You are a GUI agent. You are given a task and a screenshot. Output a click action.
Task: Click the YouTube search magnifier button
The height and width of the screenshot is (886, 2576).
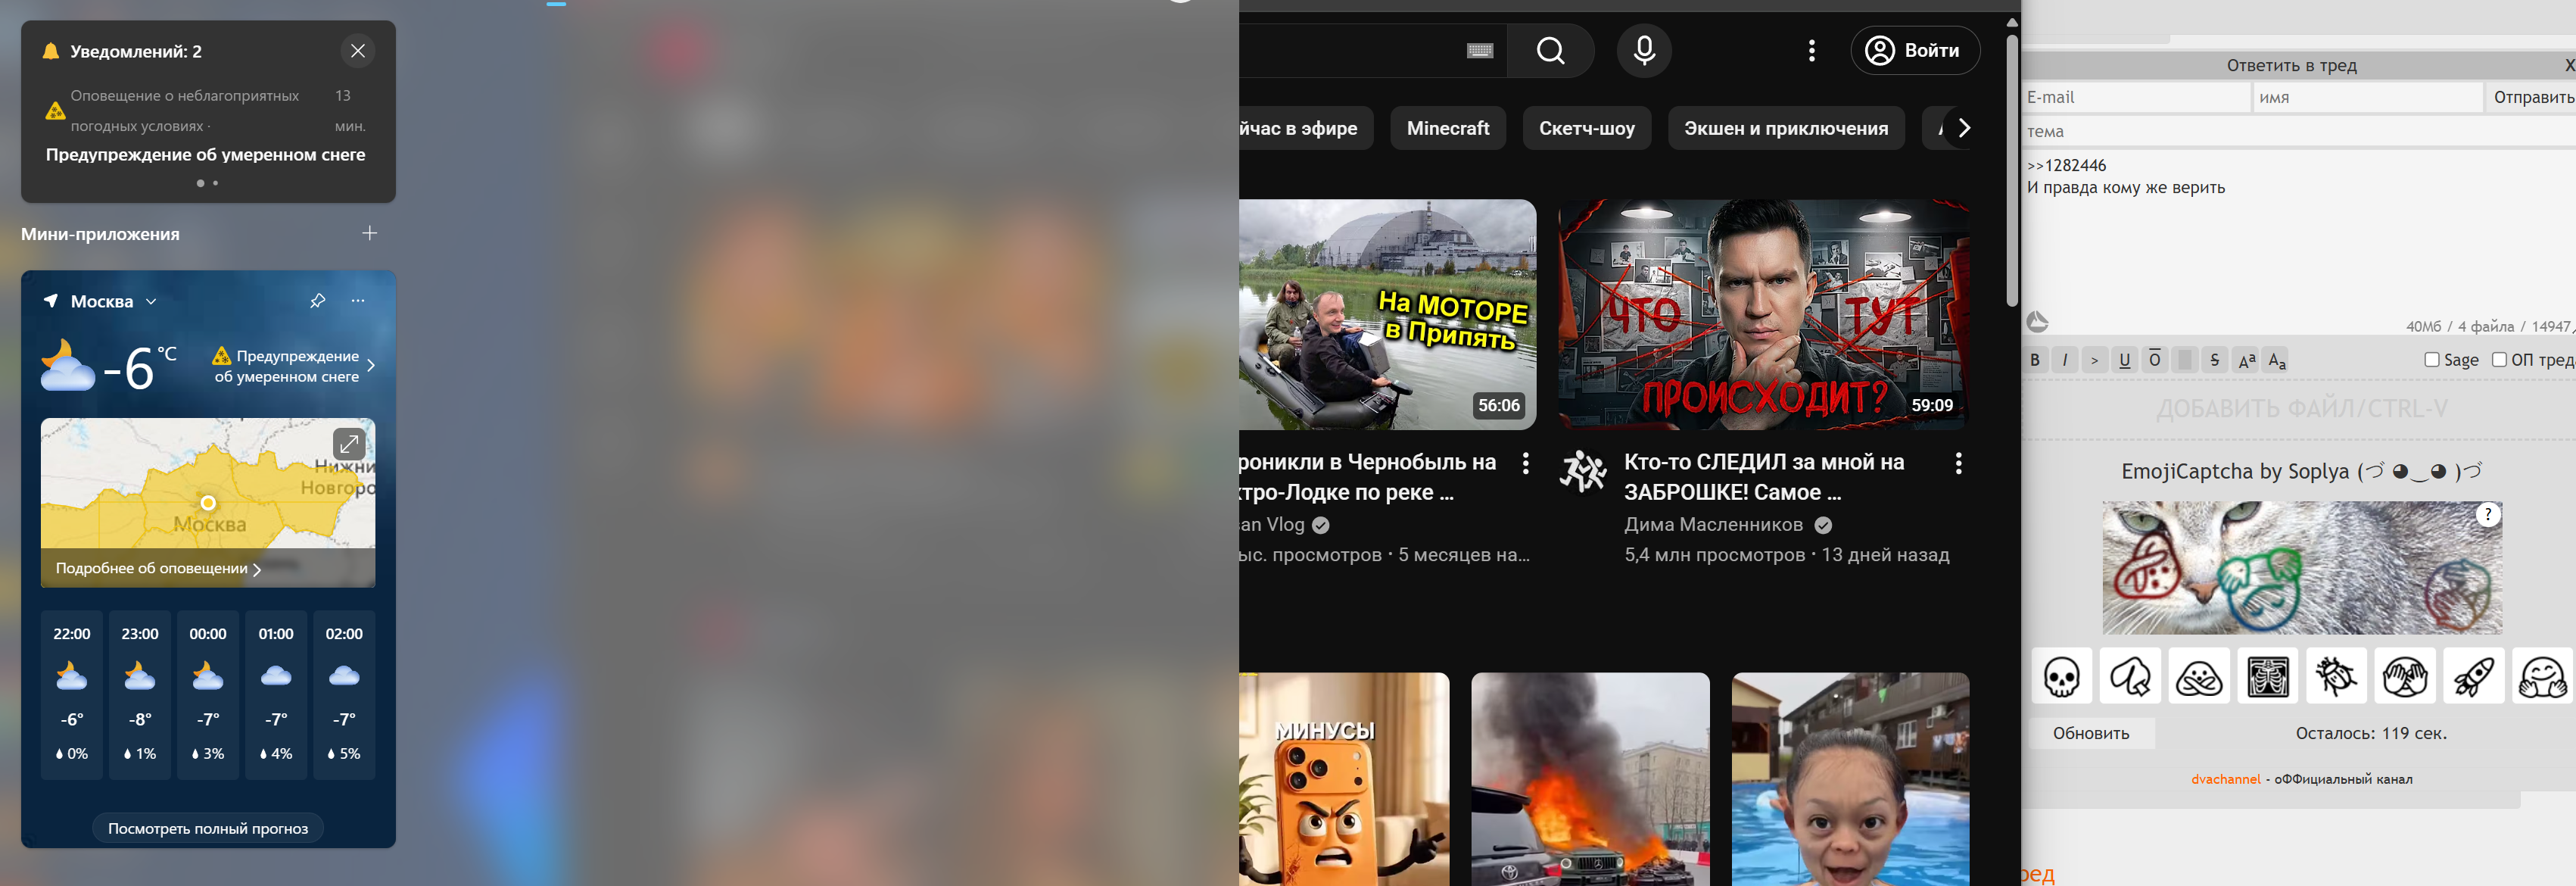coord(1550,50)
